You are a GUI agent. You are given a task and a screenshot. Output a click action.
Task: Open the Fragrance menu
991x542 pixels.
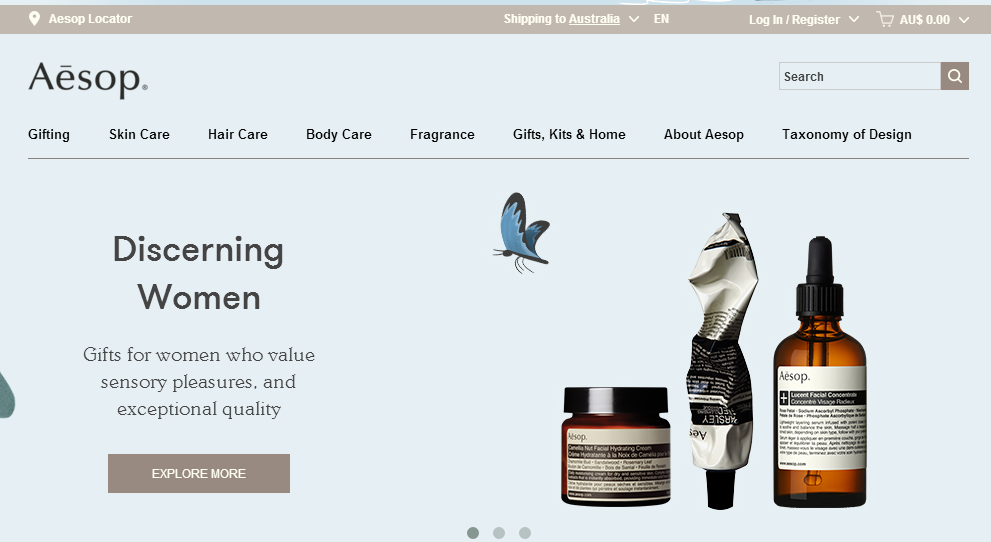pos(442,135)
